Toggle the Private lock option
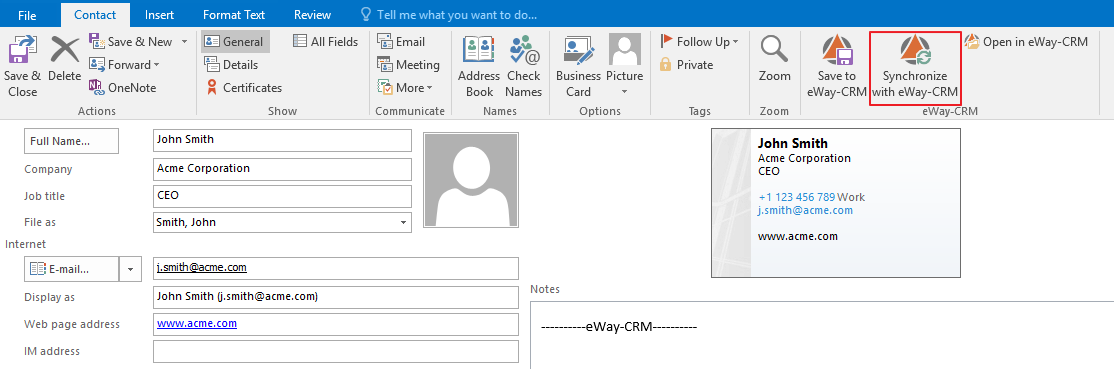 tap(686, 65)
